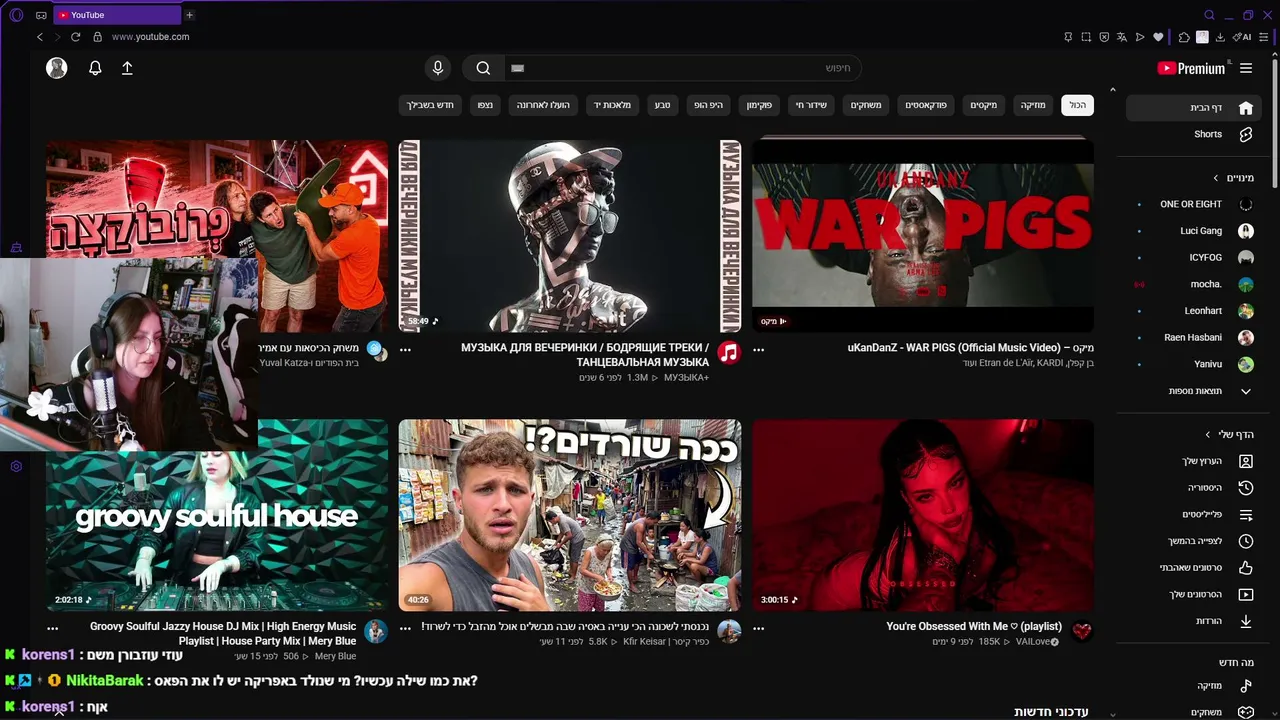The image size is (1280, 720).
Task: Open the translate page icon
Action: pyautogui.click(x=1122, y=37)
